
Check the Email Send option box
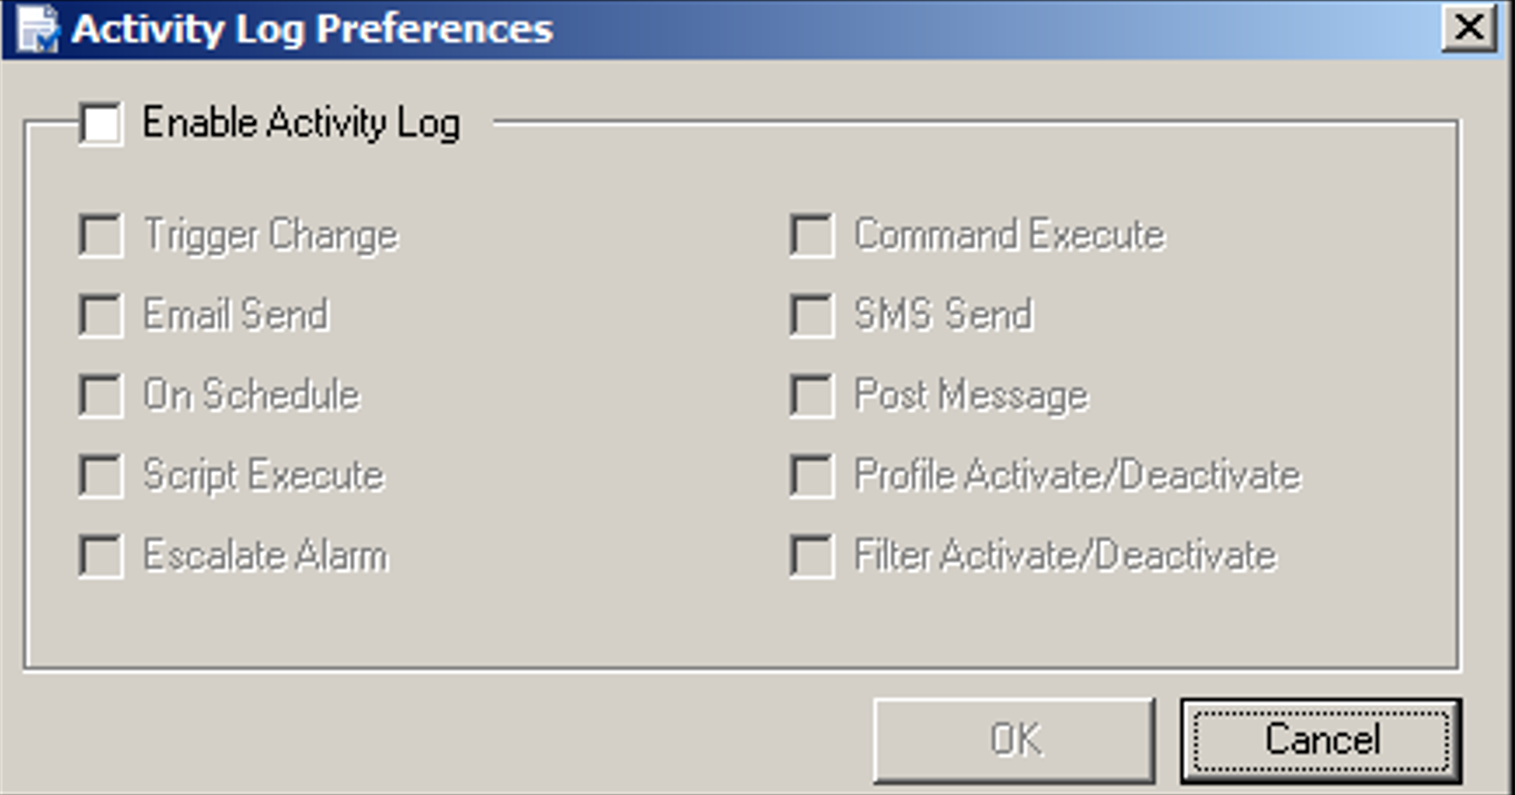101,316
